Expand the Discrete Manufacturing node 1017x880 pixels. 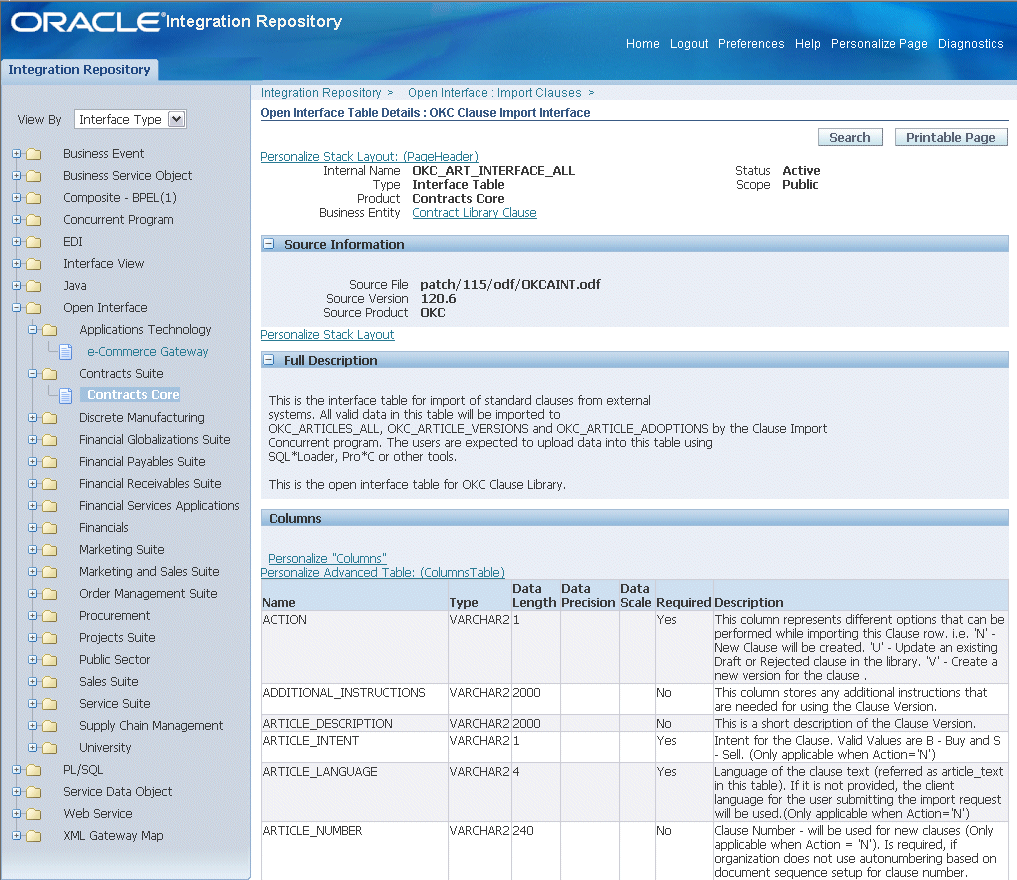pos(33,418)
